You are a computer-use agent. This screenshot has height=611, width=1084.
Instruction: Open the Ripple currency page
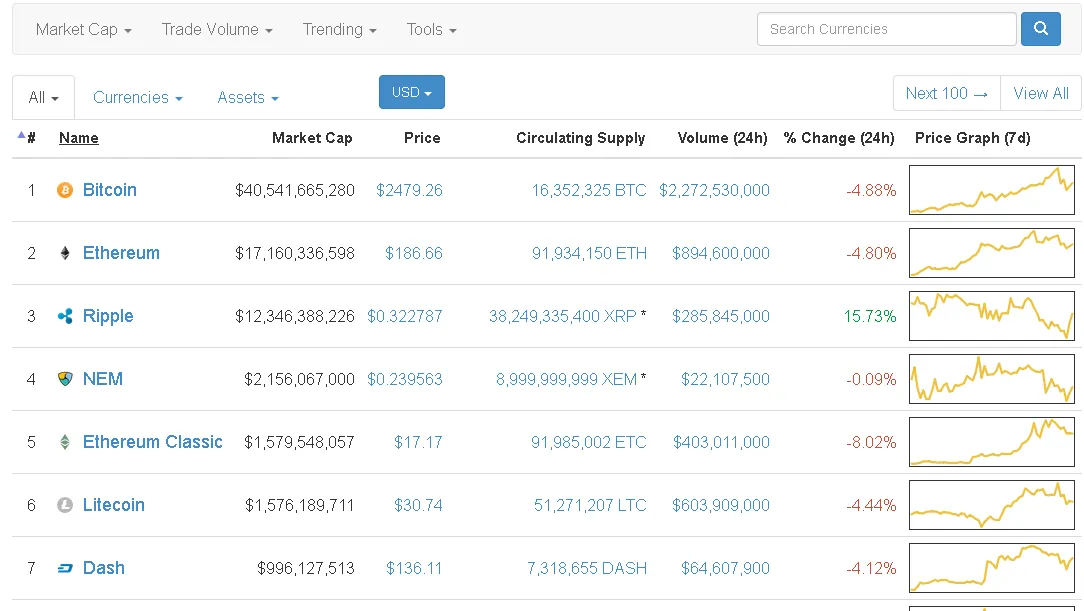[x=108, y=317]
